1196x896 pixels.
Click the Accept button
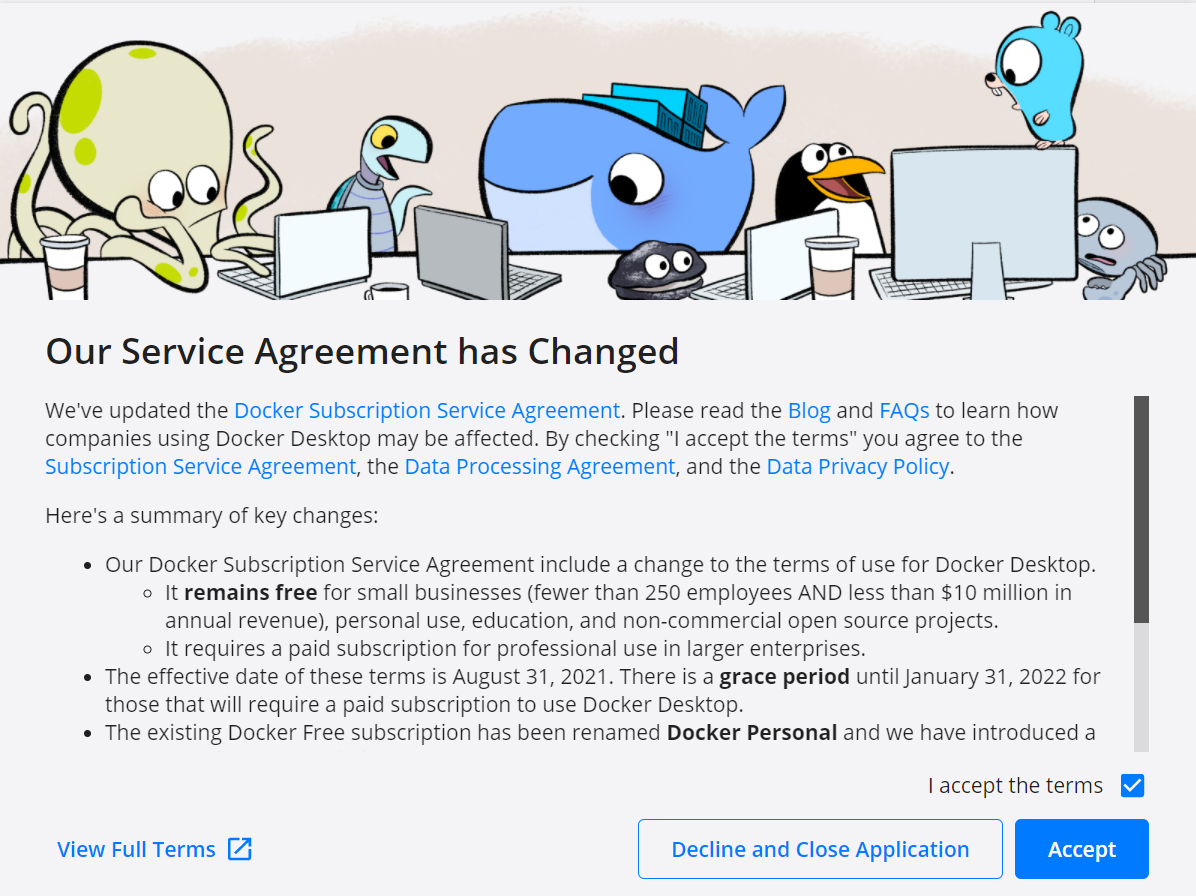(x=1081, y=849)
